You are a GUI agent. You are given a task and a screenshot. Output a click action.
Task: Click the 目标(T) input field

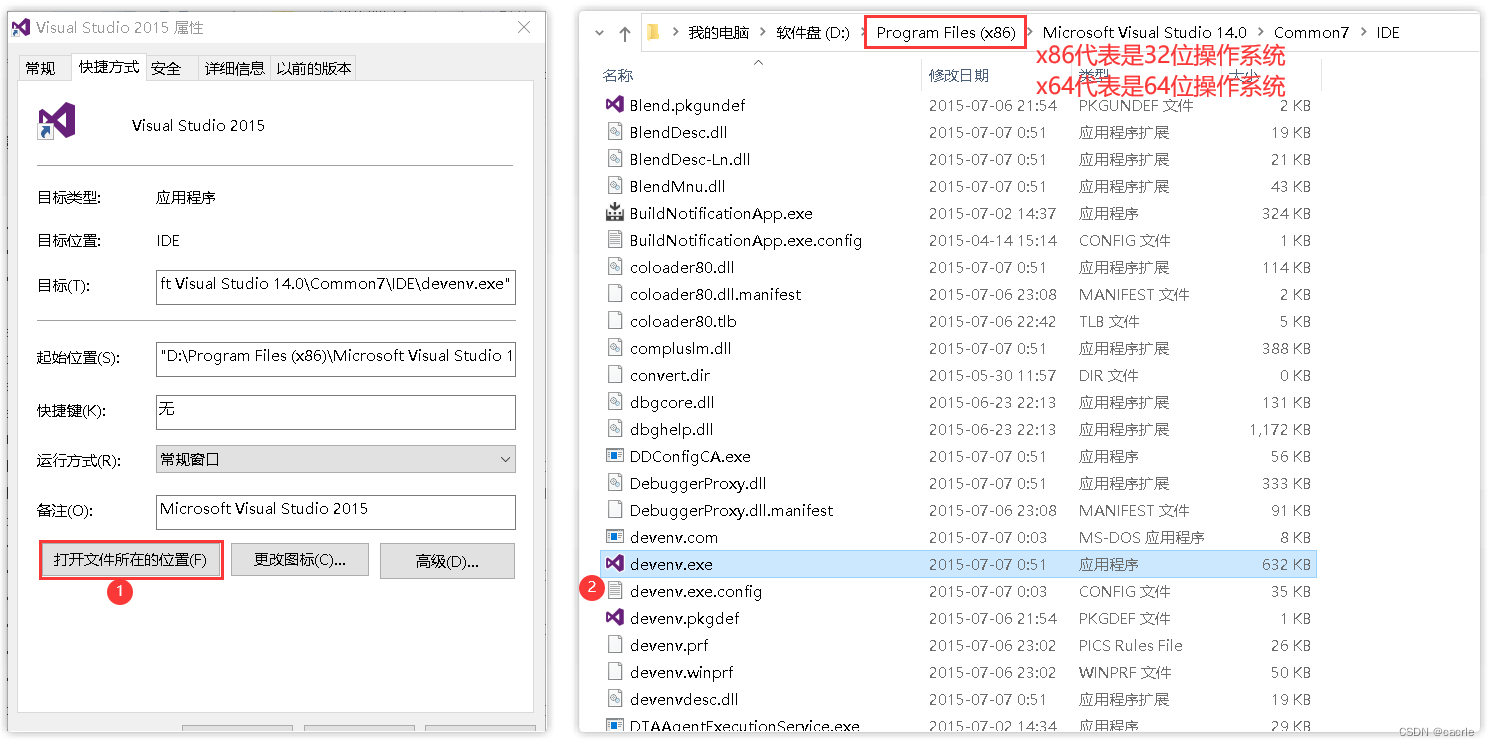(336, 285)
